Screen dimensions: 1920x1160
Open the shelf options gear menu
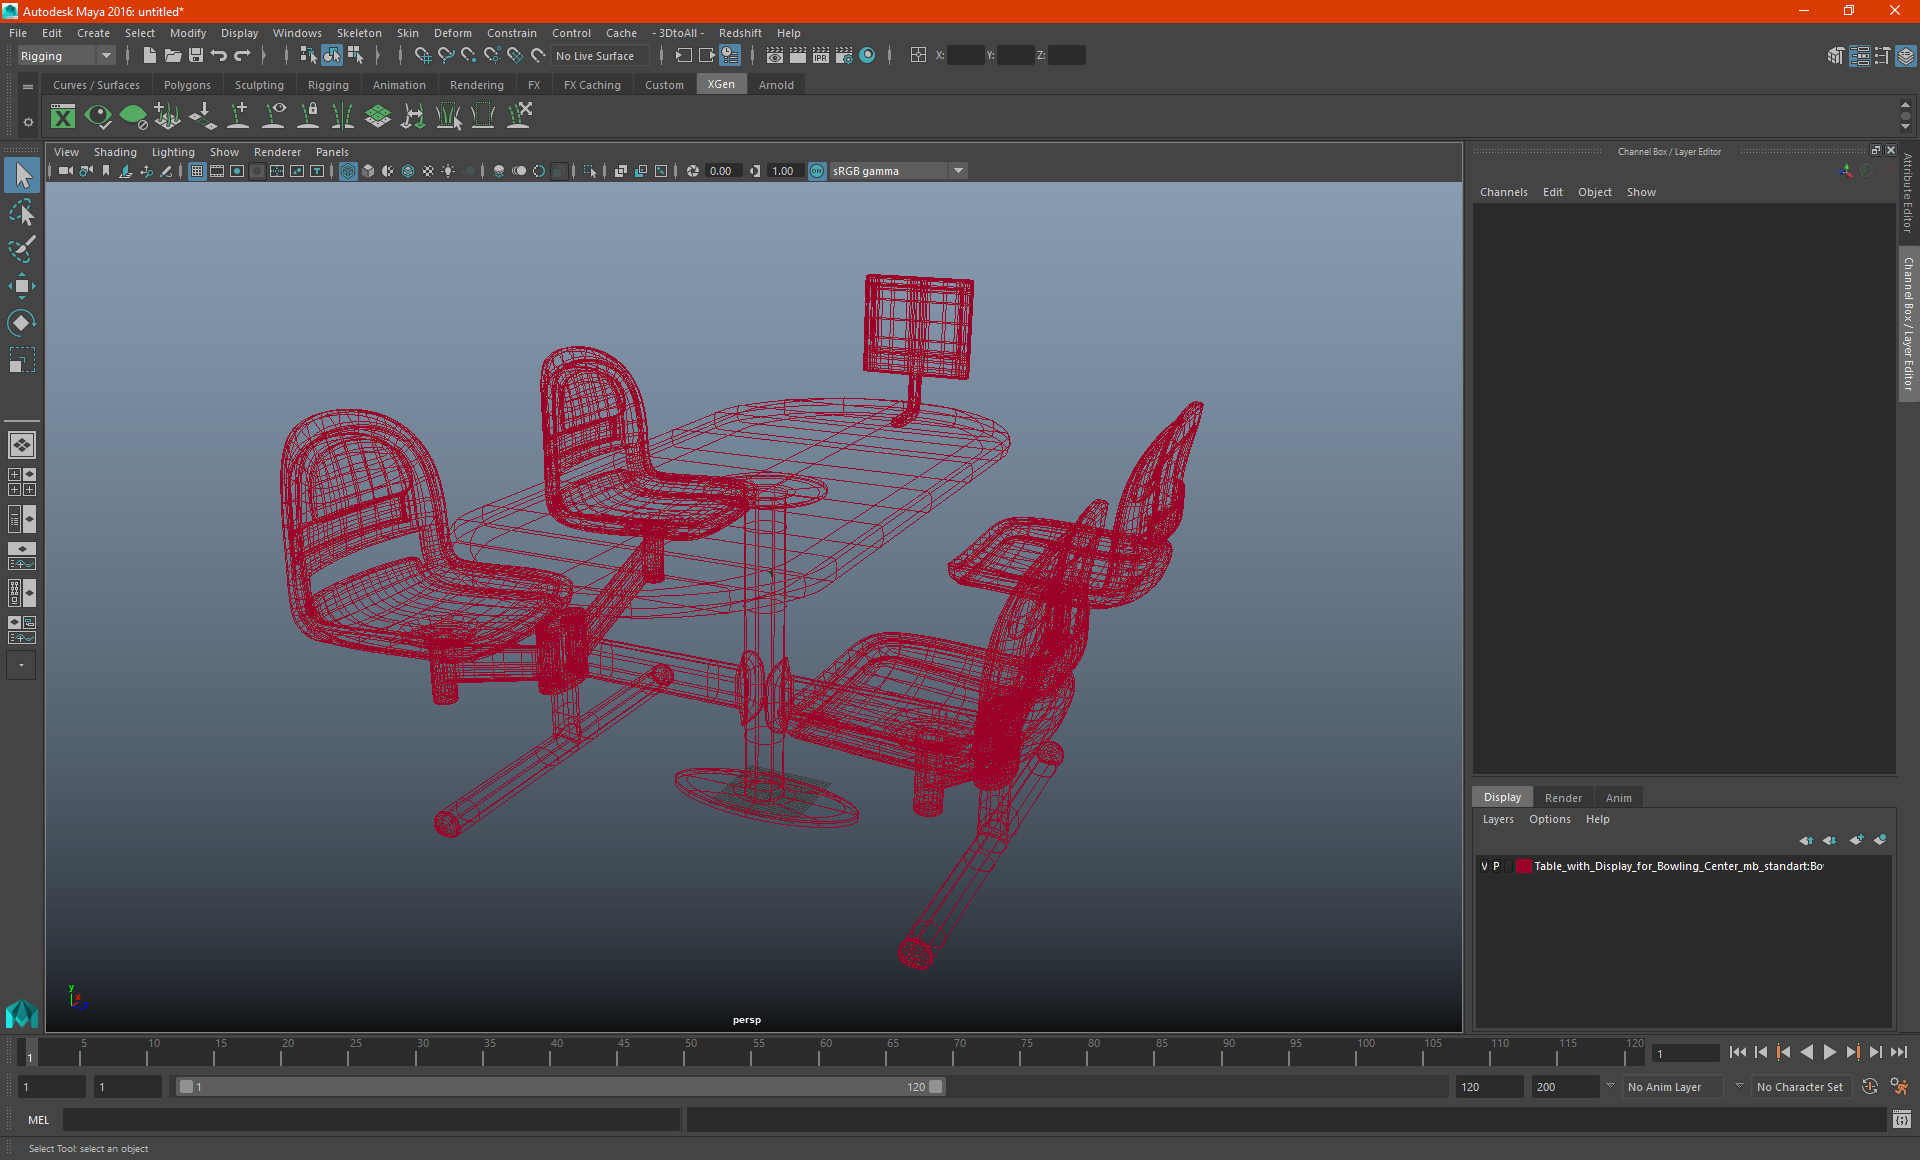pos(28,122)
